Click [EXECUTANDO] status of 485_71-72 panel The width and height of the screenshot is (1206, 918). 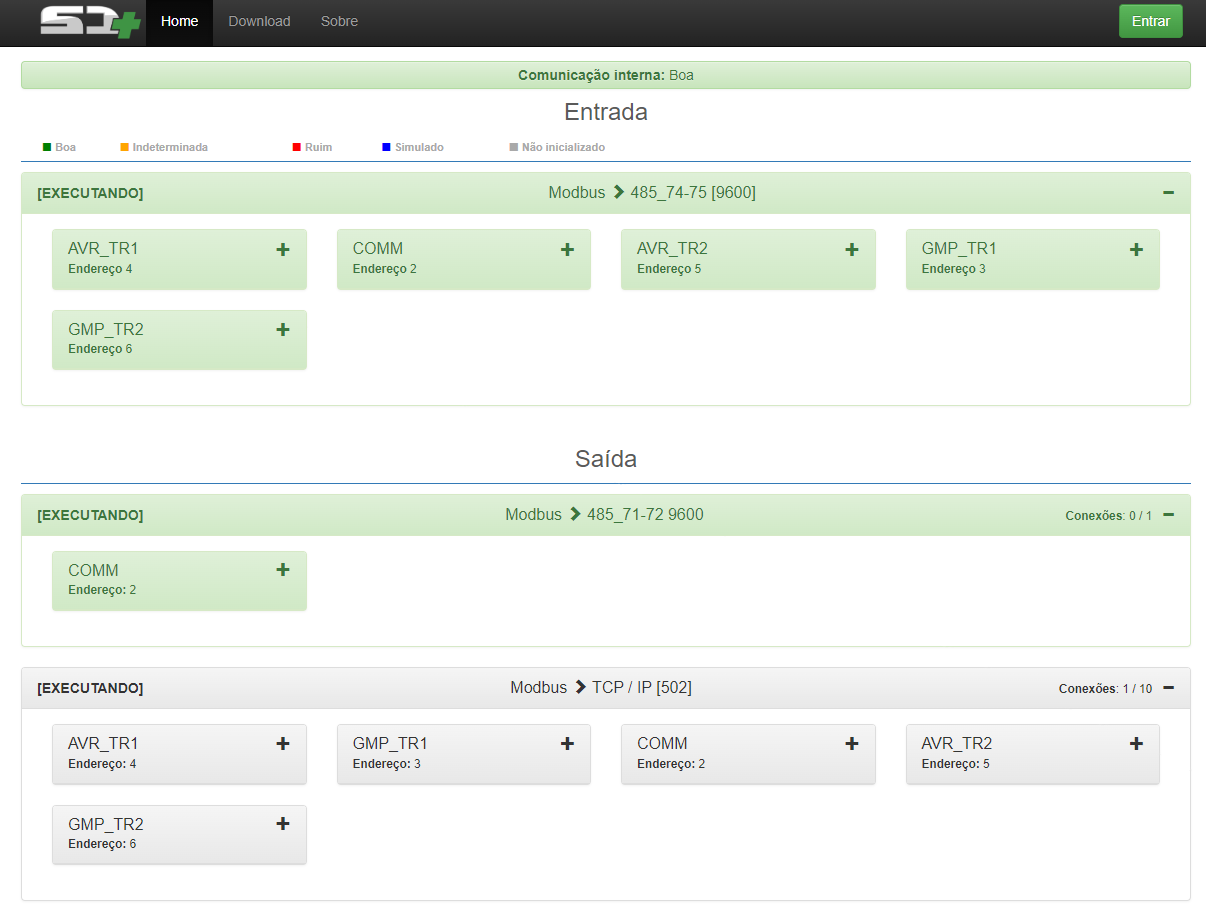90,515
